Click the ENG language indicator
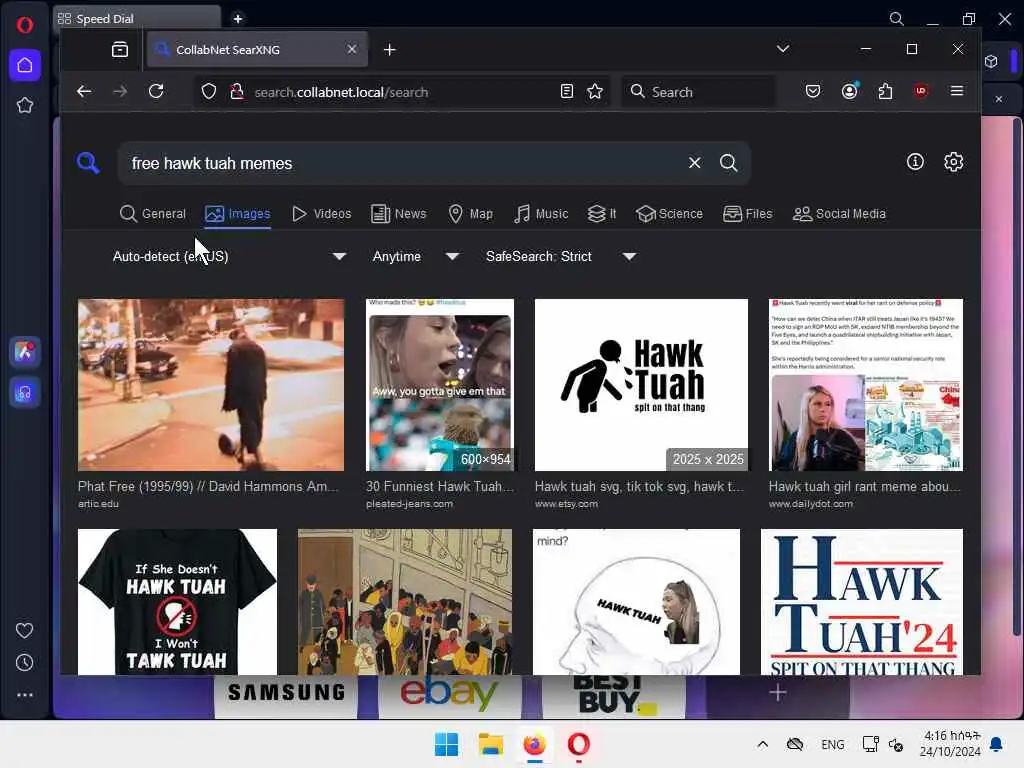Viewport: 1024px width, 768px height. click(833, 744)
